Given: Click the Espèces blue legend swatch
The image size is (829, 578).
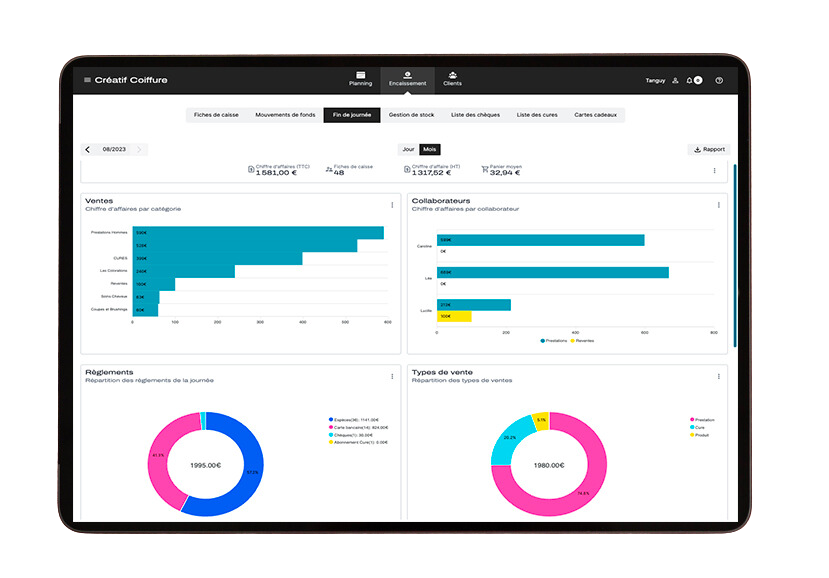Looking at the screenshot, I should tap(330, 420).
